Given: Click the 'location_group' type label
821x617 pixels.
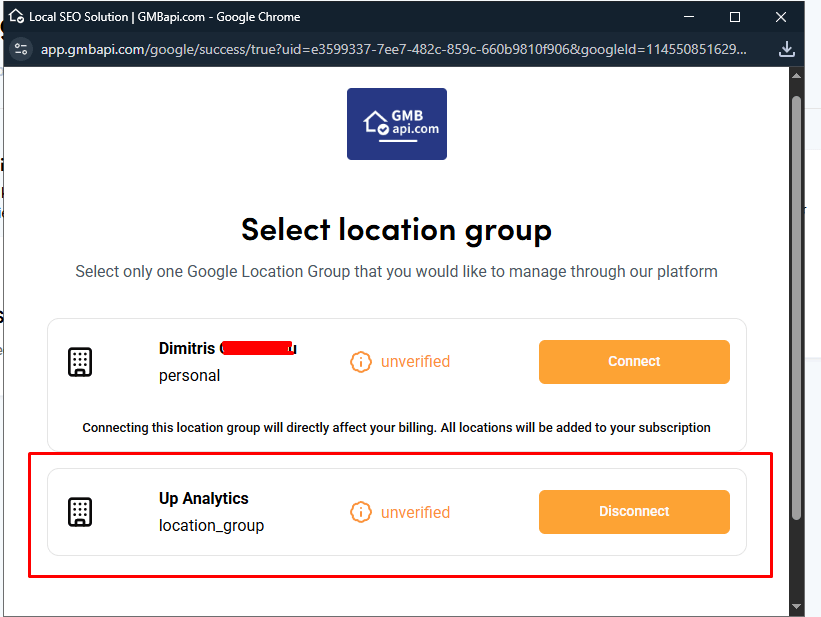Looking at the screenshot, I should pyautogui.click(x=212, y=525).
